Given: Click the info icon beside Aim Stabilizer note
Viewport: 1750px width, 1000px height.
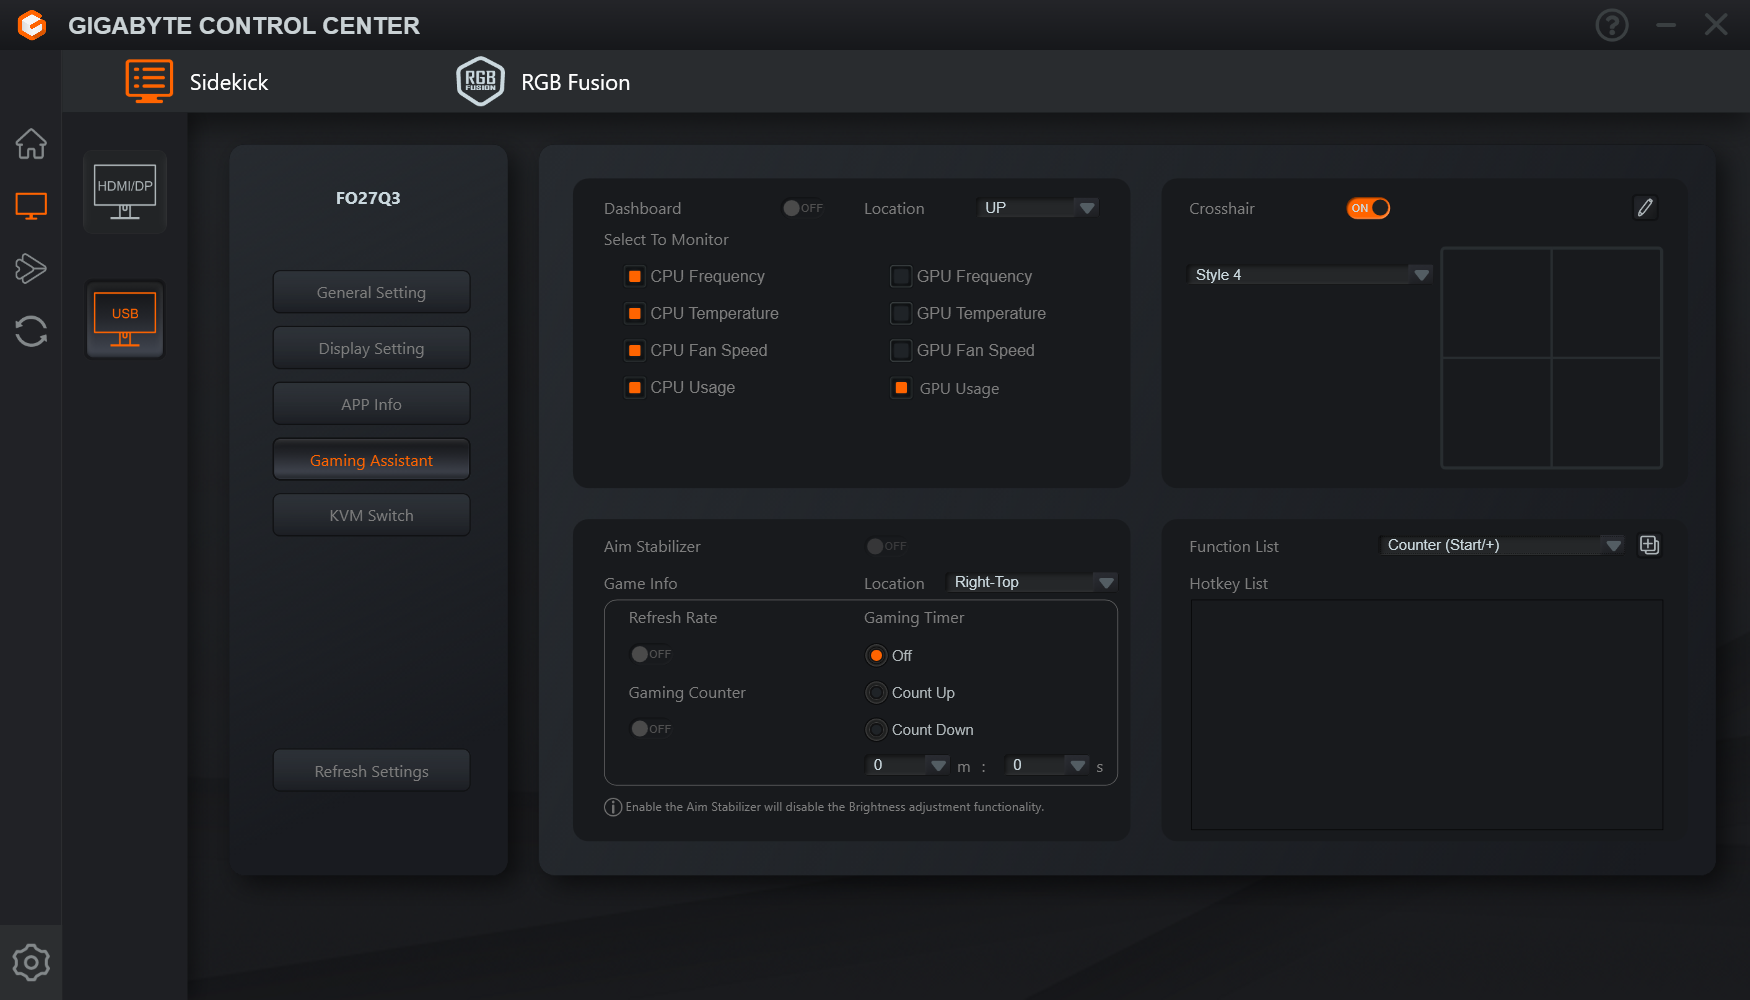Looking at the screenshot, I should click(613, 807).
